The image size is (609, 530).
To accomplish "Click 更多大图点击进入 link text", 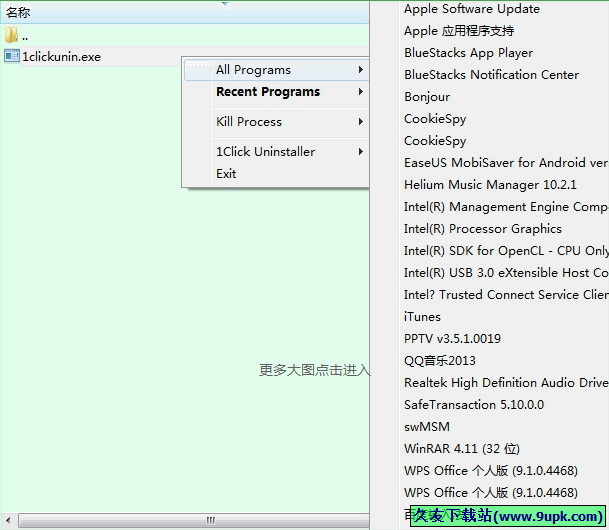I will [314, 370].
